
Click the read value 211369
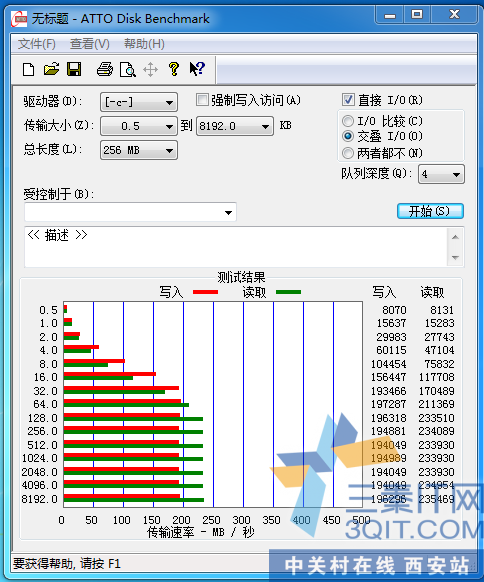436,404
